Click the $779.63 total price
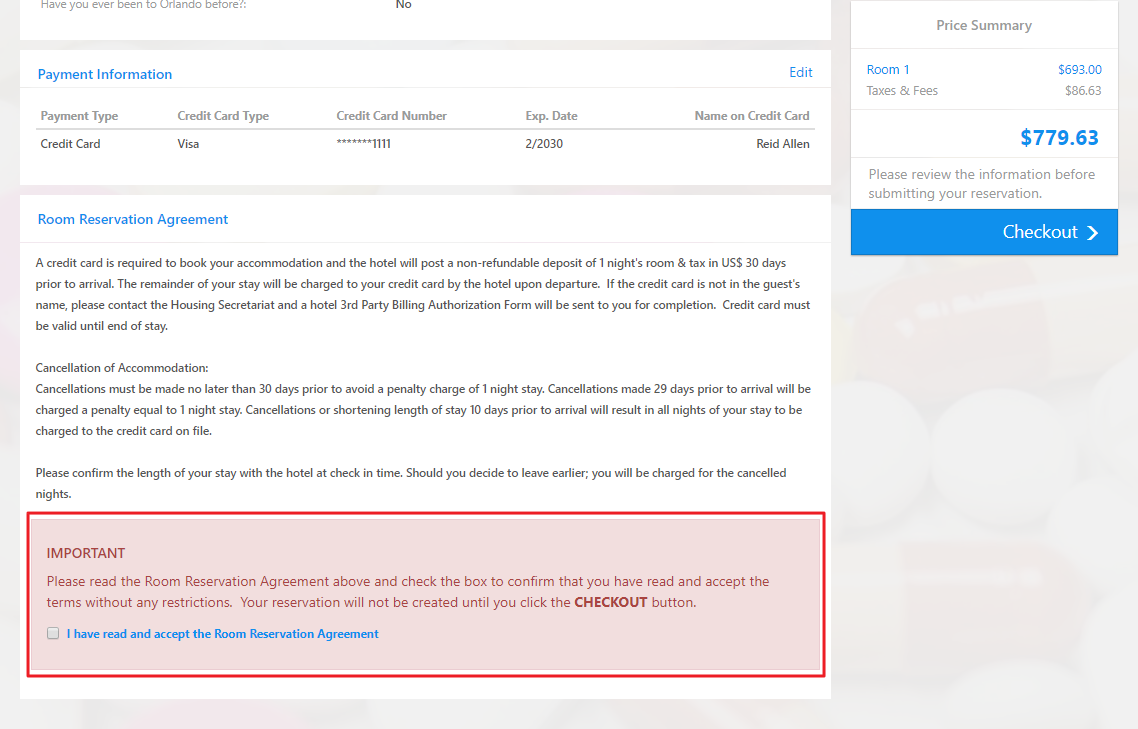This screenshot has width=1138, height=729. coord(1059,137)
